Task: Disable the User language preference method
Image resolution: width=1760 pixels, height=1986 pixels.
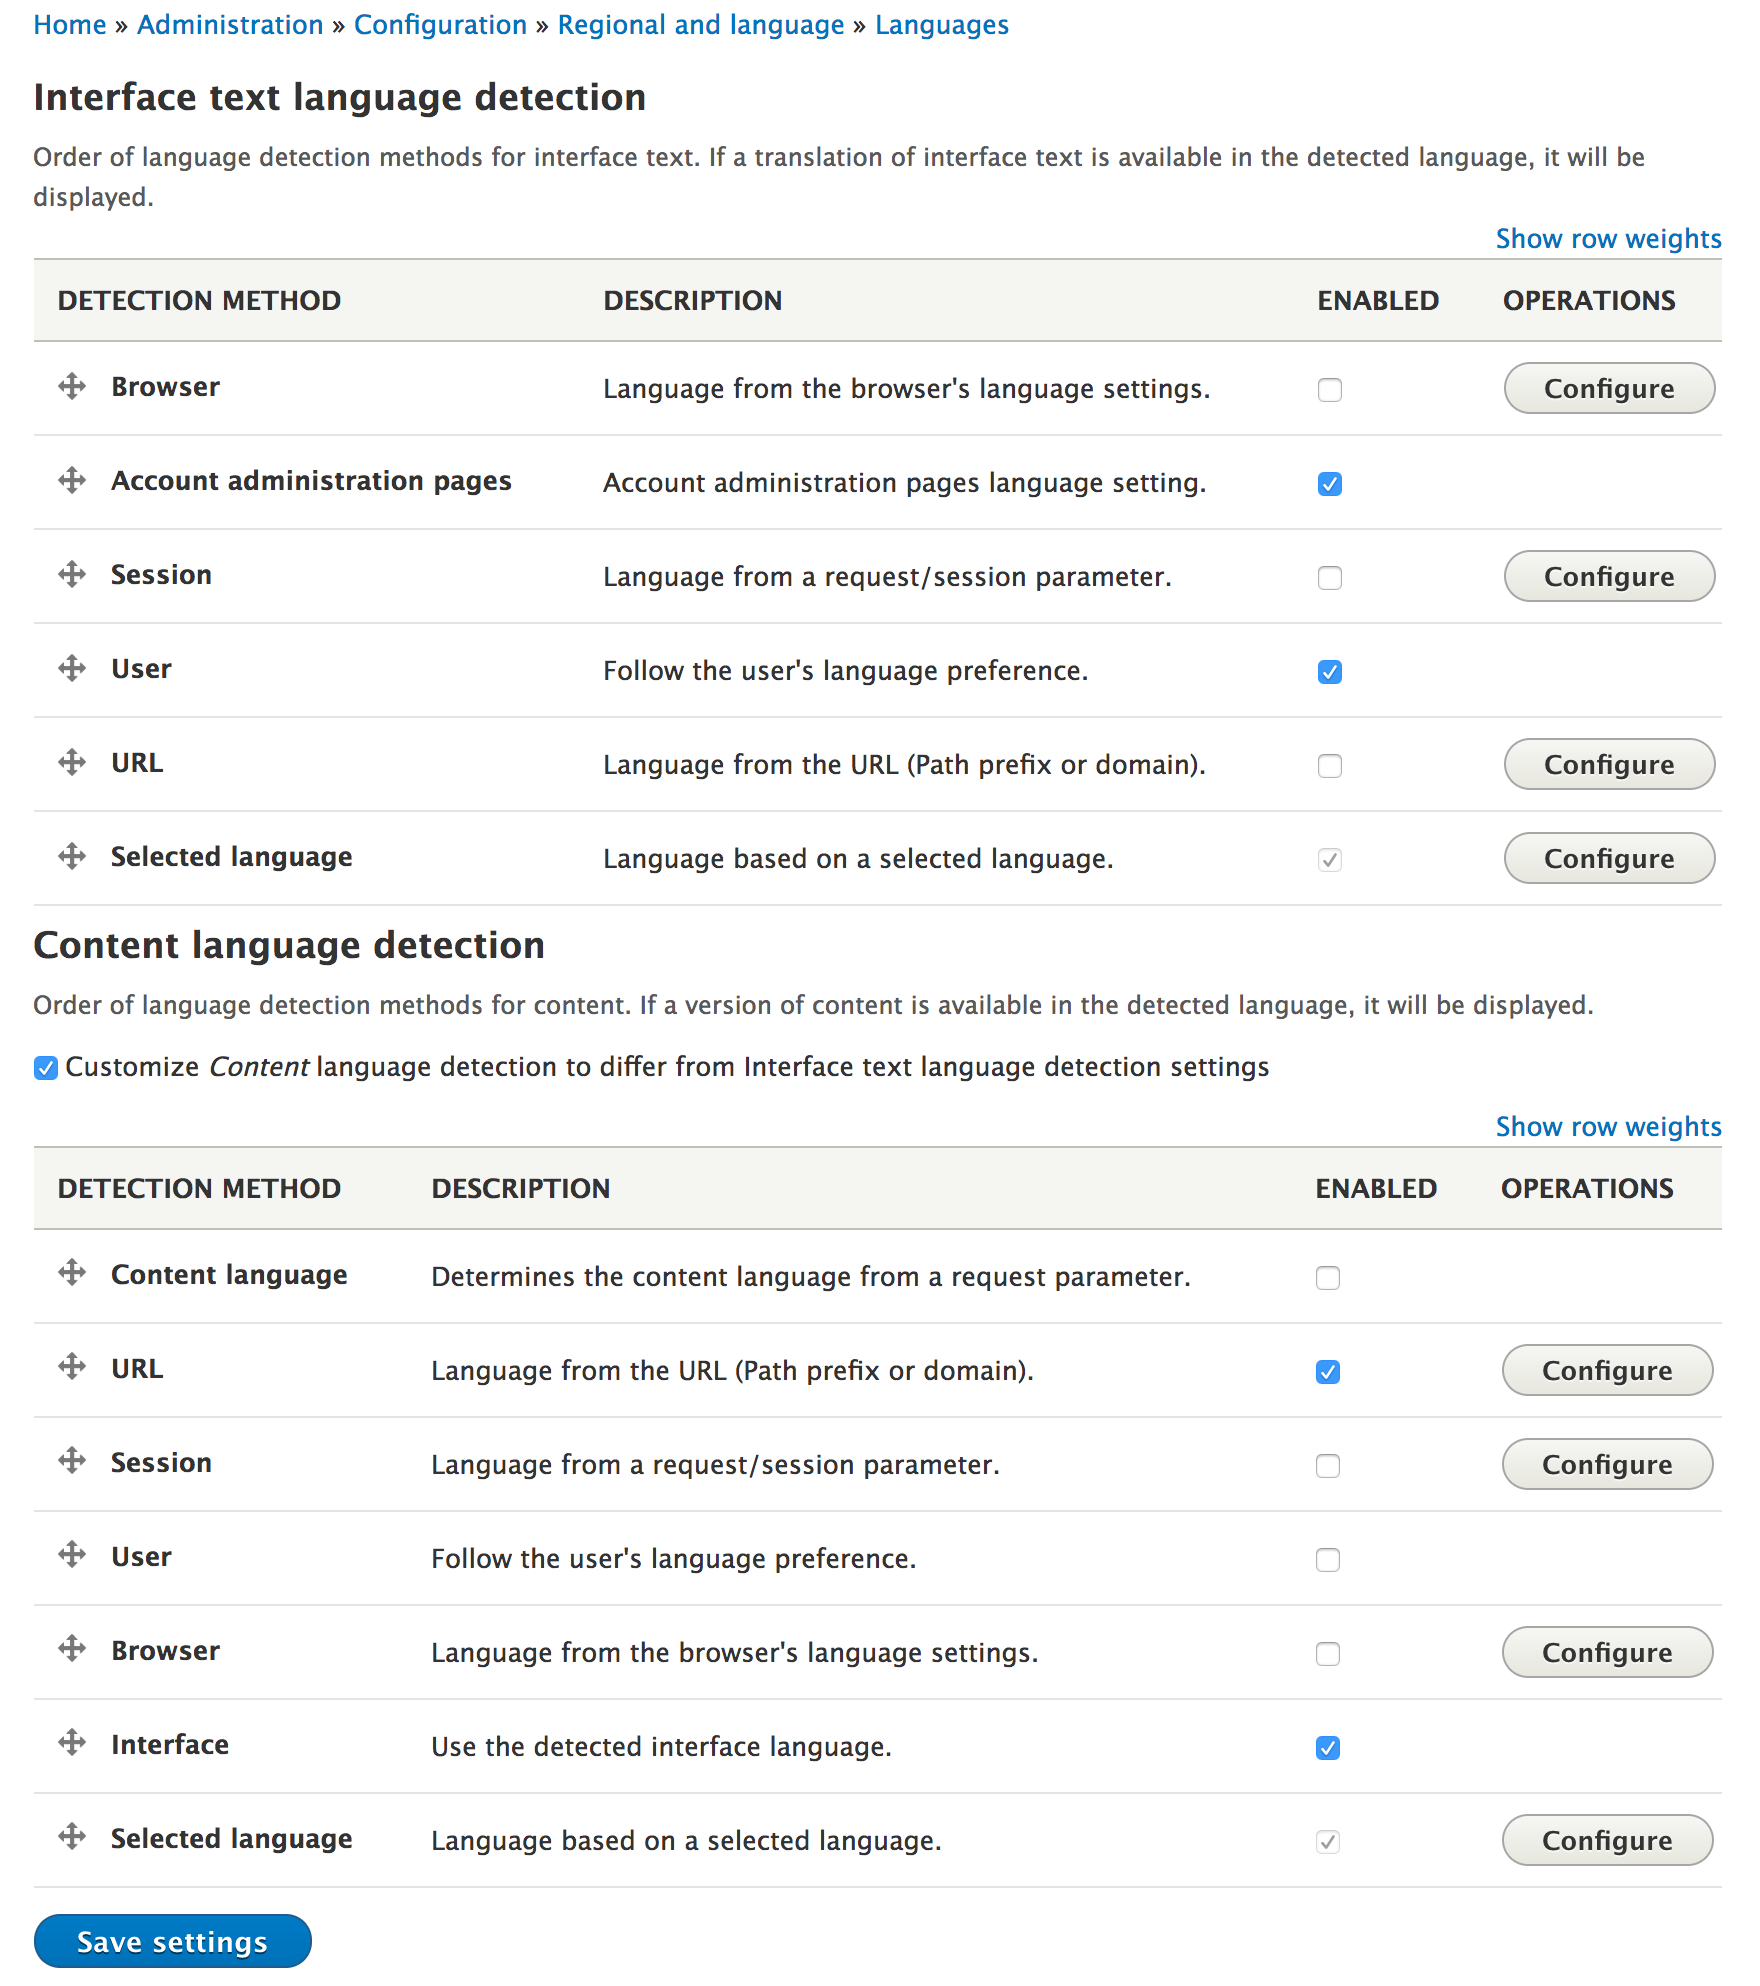Action: point(1330,671)
